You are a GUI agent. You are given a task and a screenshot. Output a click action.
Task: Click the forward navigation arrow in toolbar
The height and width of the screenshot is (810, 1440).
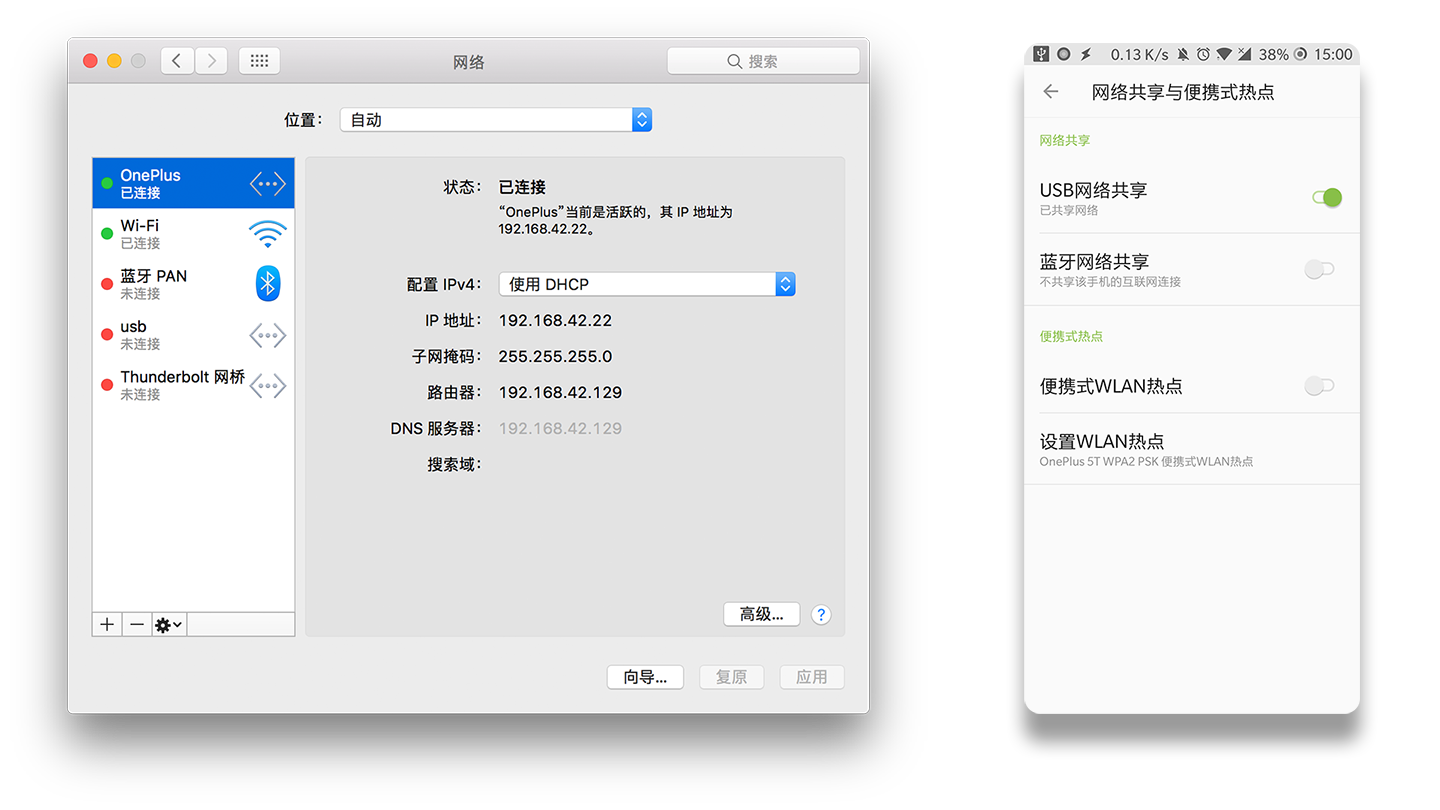pyautogui.click(x=211, y=61)
